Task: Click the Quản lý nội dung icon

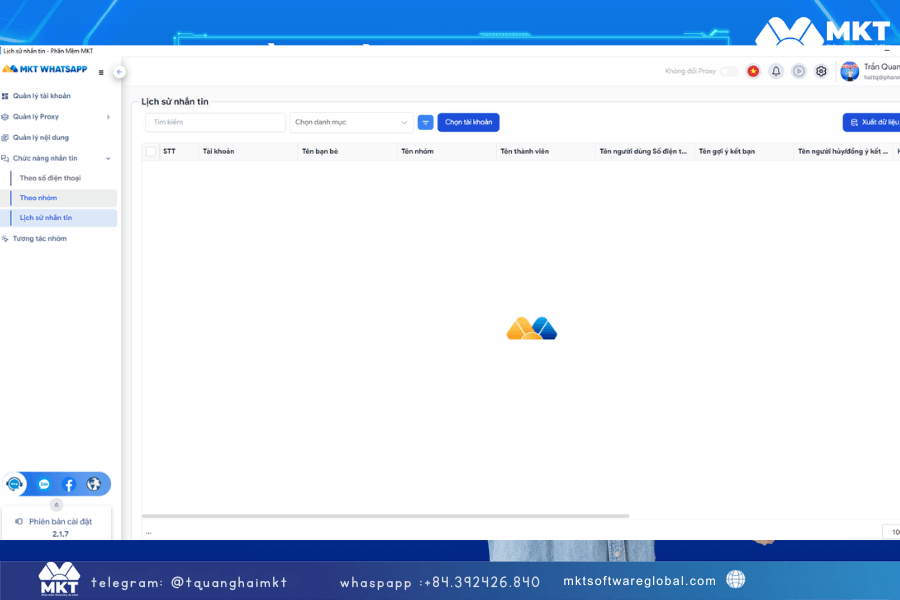Action: pos(5,138)
